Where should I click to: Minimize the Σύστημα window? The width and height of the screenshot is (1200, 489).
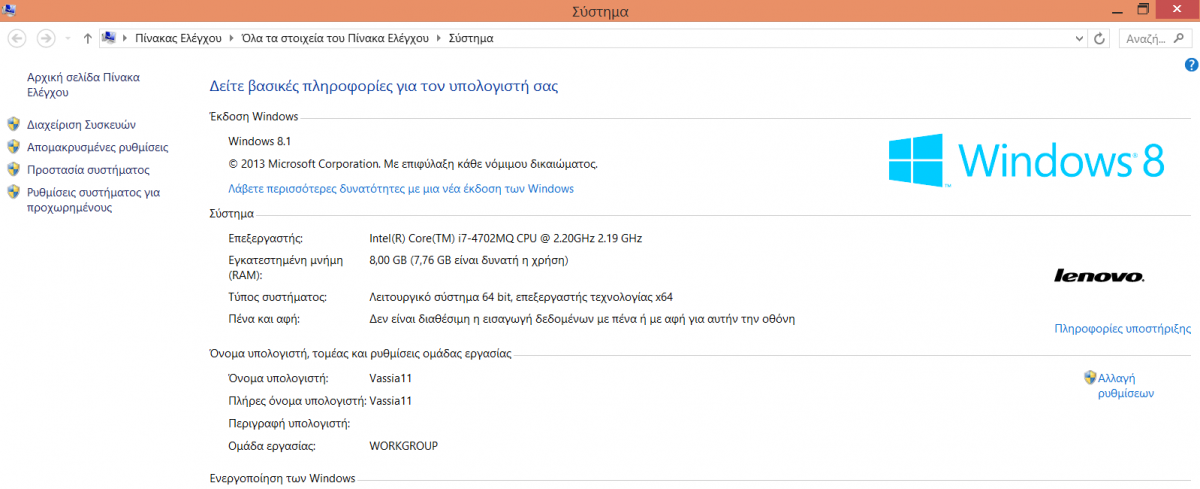[x=1116, y=9]
